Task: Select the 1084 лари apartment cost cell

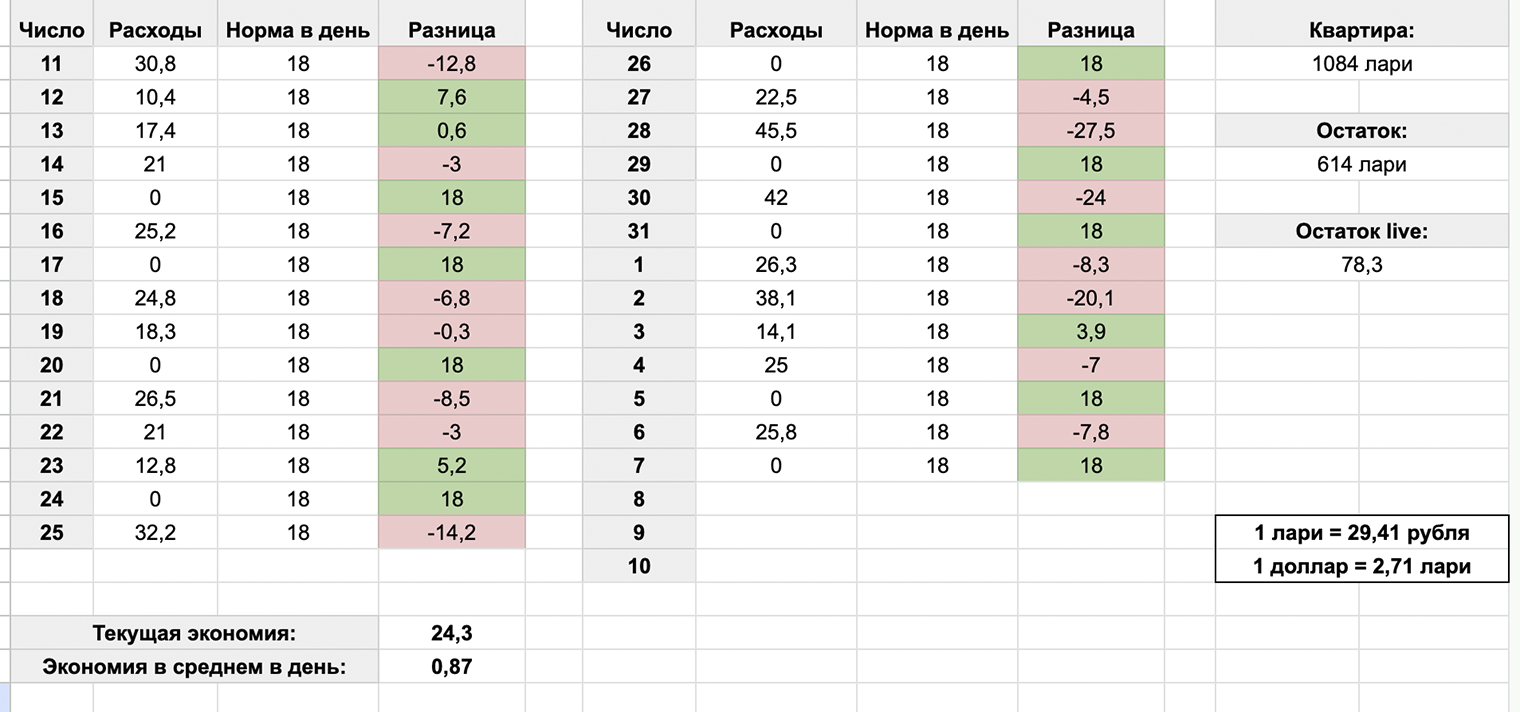Action: click(1361, 64)
